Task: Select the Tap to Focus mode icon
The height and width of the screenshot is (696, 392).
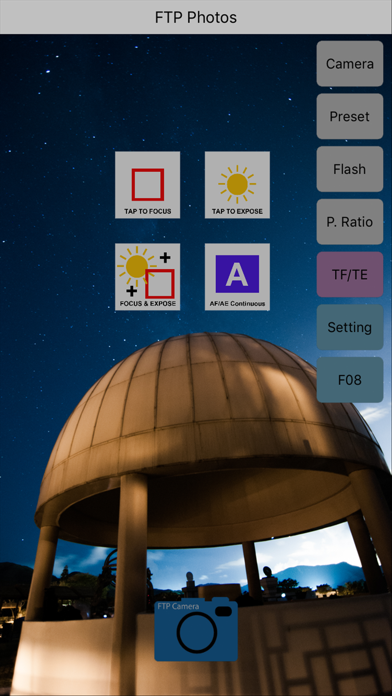Action: [147, 185]
